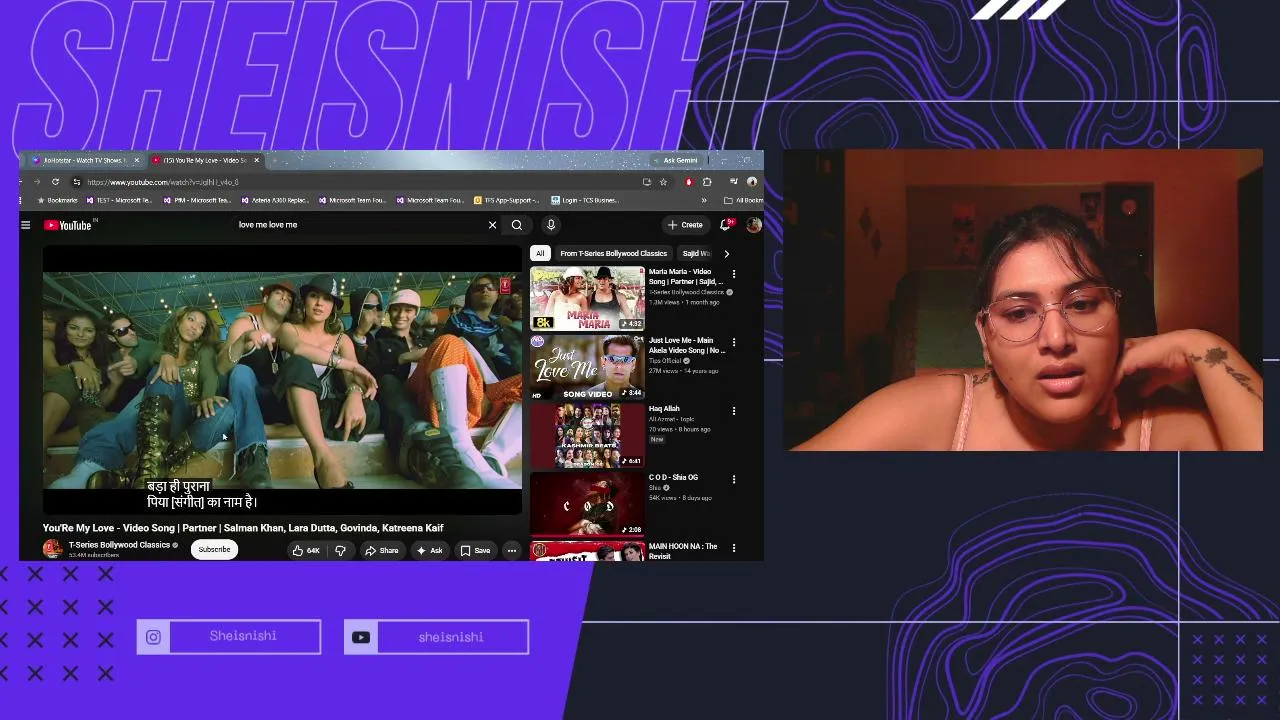1280x720 pixels.
Task: Click the main video player
Action: click(282, 380)
